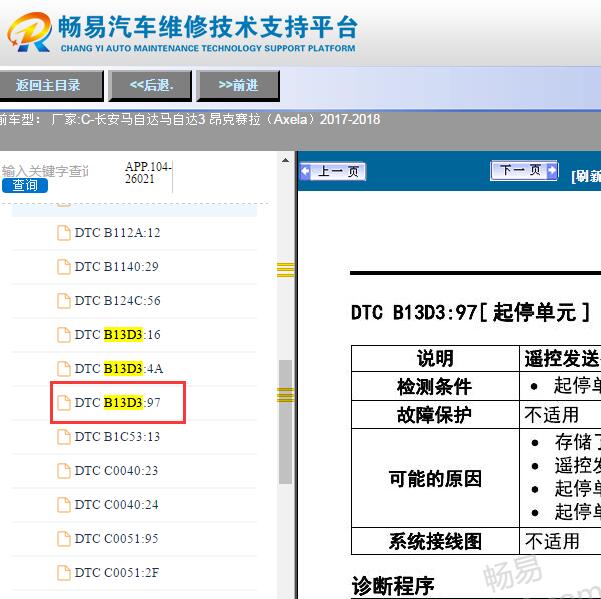Click the 诊断程序 section heading

393,586
